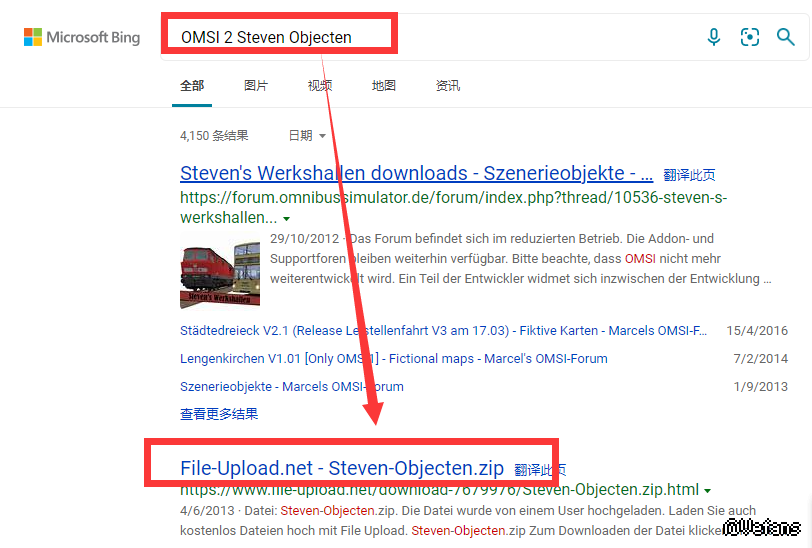Screen dimensions: 812x548
Task: Open visual search camera icon
Action: pos(749,37)
